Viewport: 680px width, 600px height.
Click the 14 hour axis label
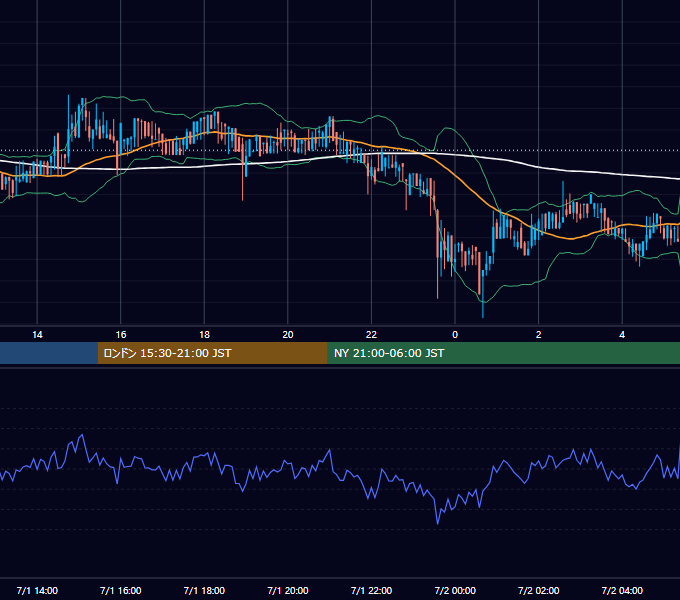click(37, 335)
